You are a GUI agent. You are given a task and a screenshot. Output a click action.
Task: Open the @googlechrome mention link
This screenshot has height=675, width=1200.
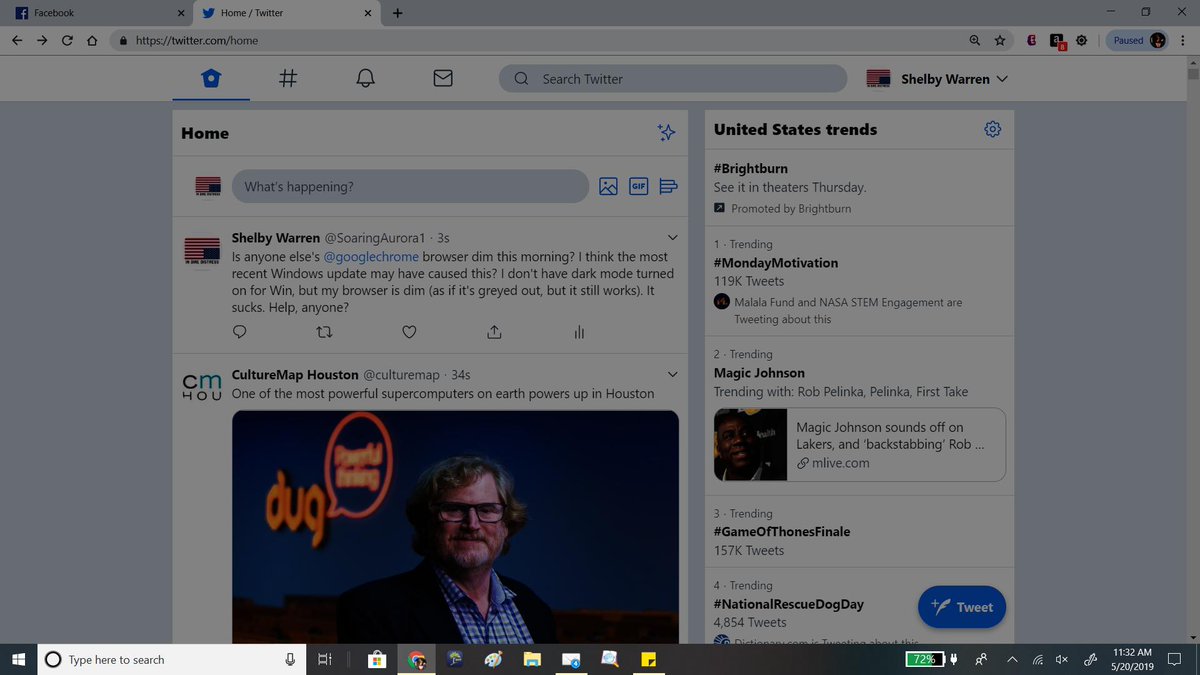coord(371,257)
